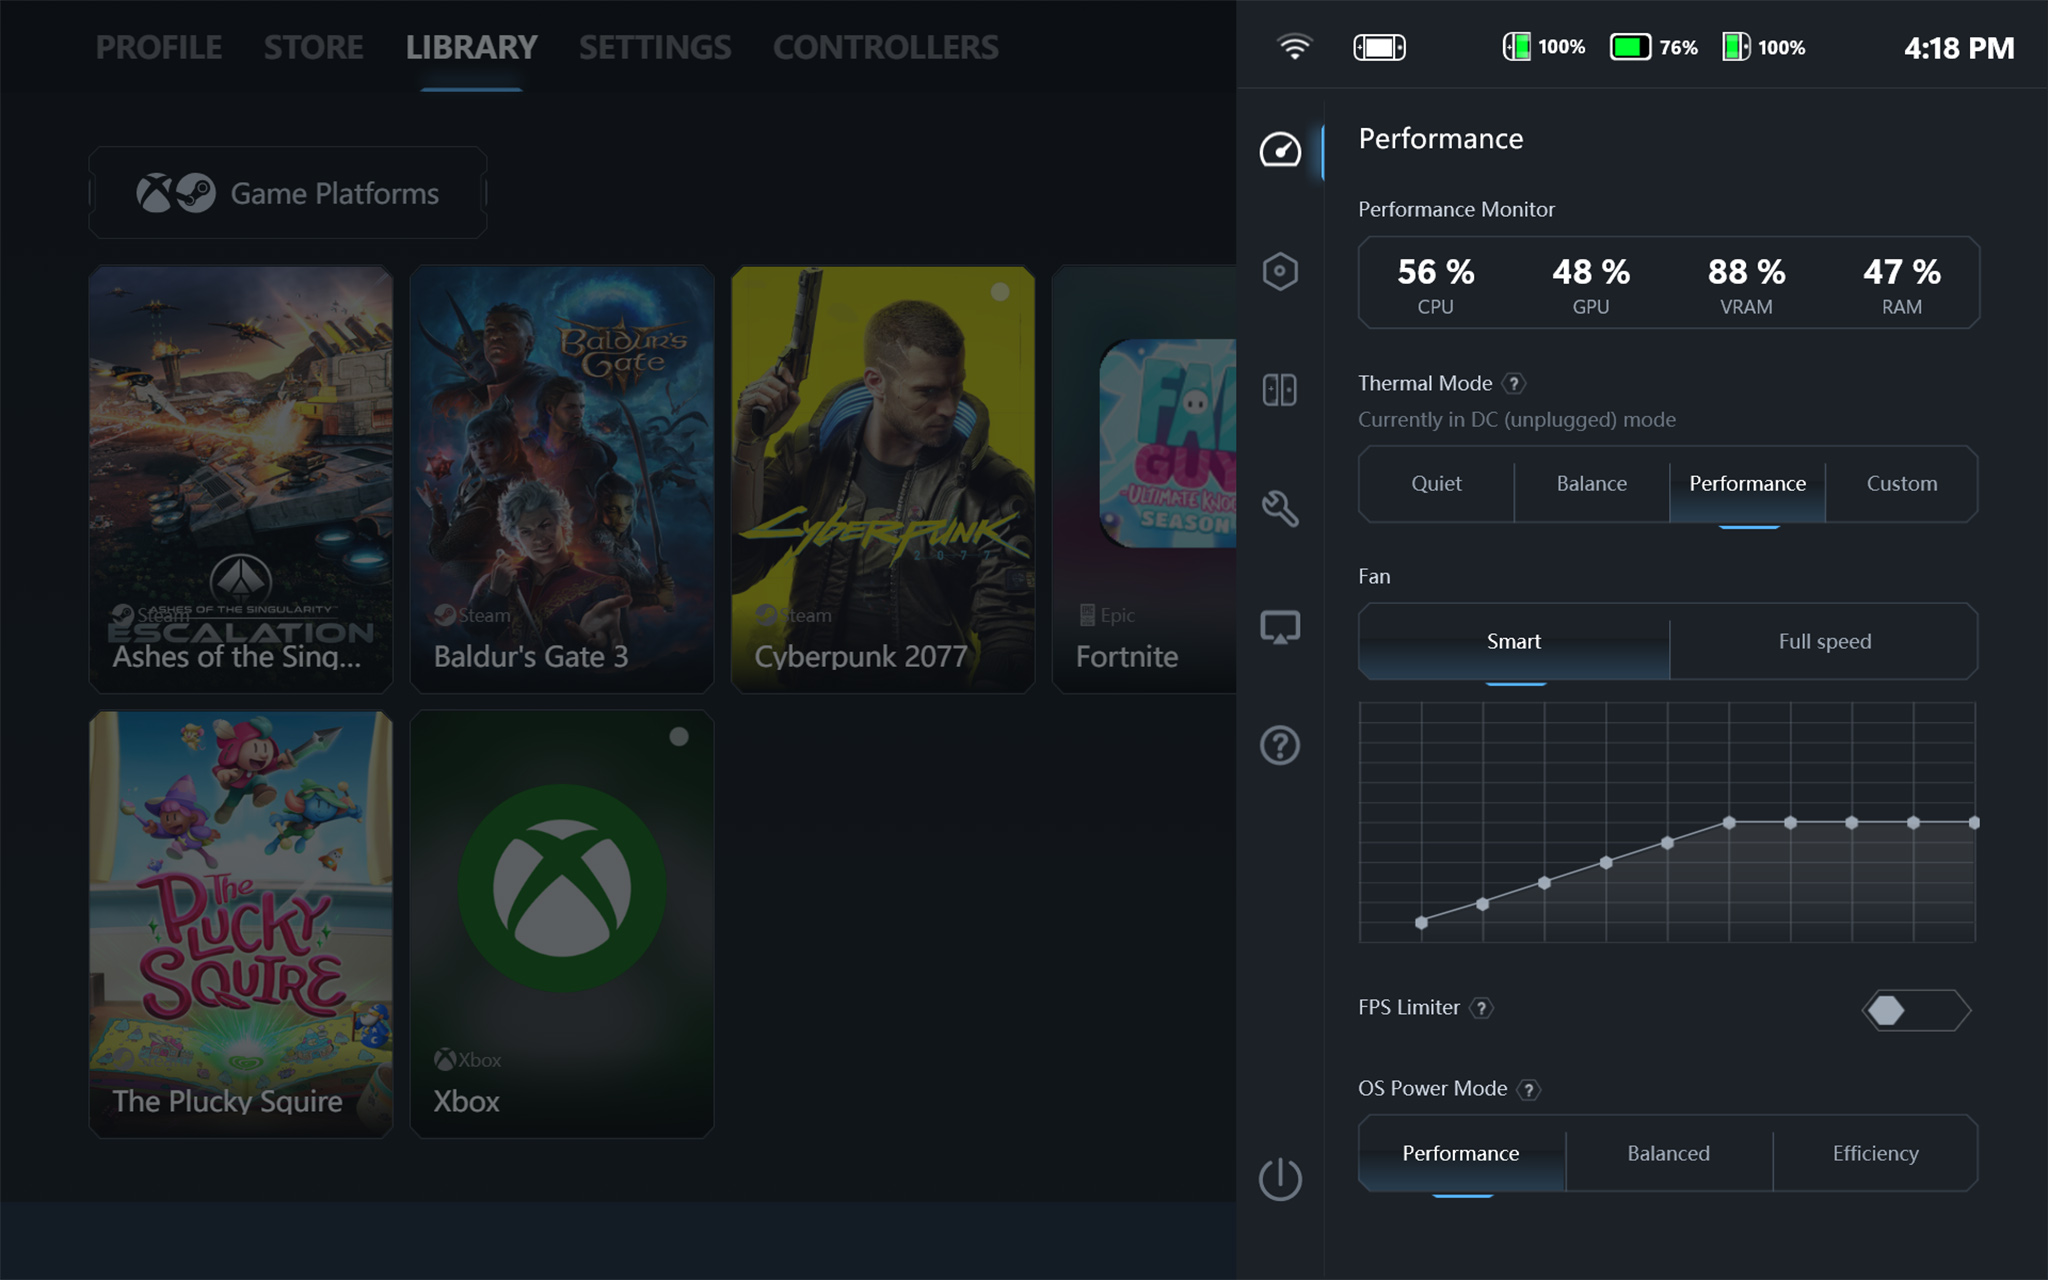Screen dimensions: 2048x1280
Task: Open the help question mark sidebar icon
Action: [x=1280, y=745]
